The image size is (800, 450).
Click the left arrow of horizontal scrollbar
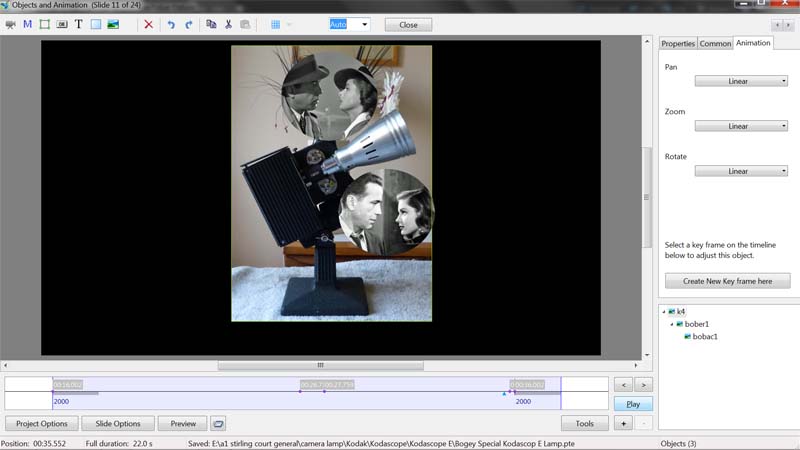6,365
